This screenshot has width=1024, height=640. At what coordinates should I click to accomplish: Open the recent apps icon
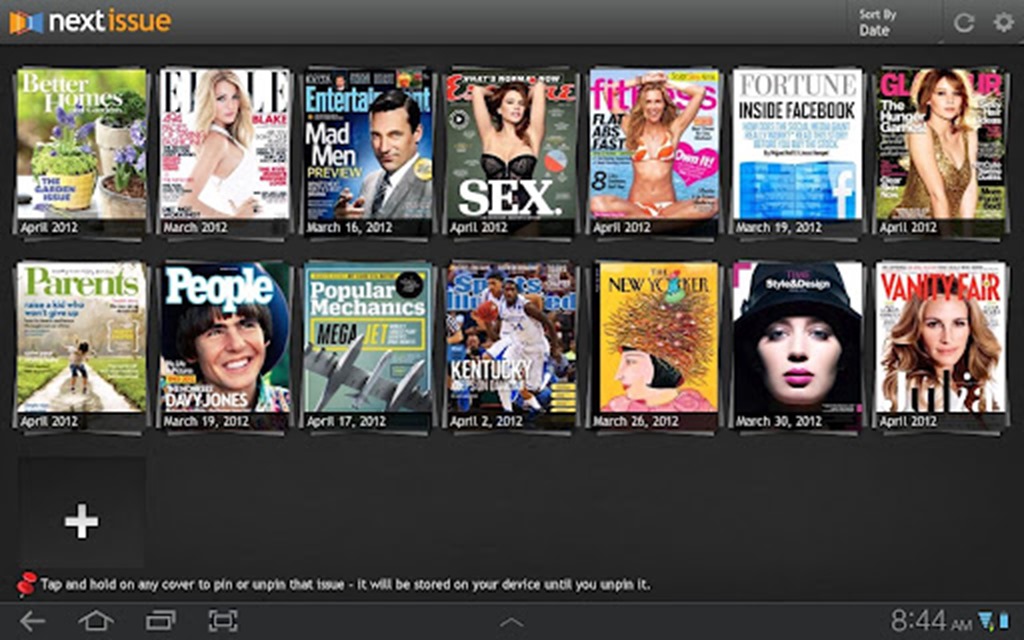(160, 621)
